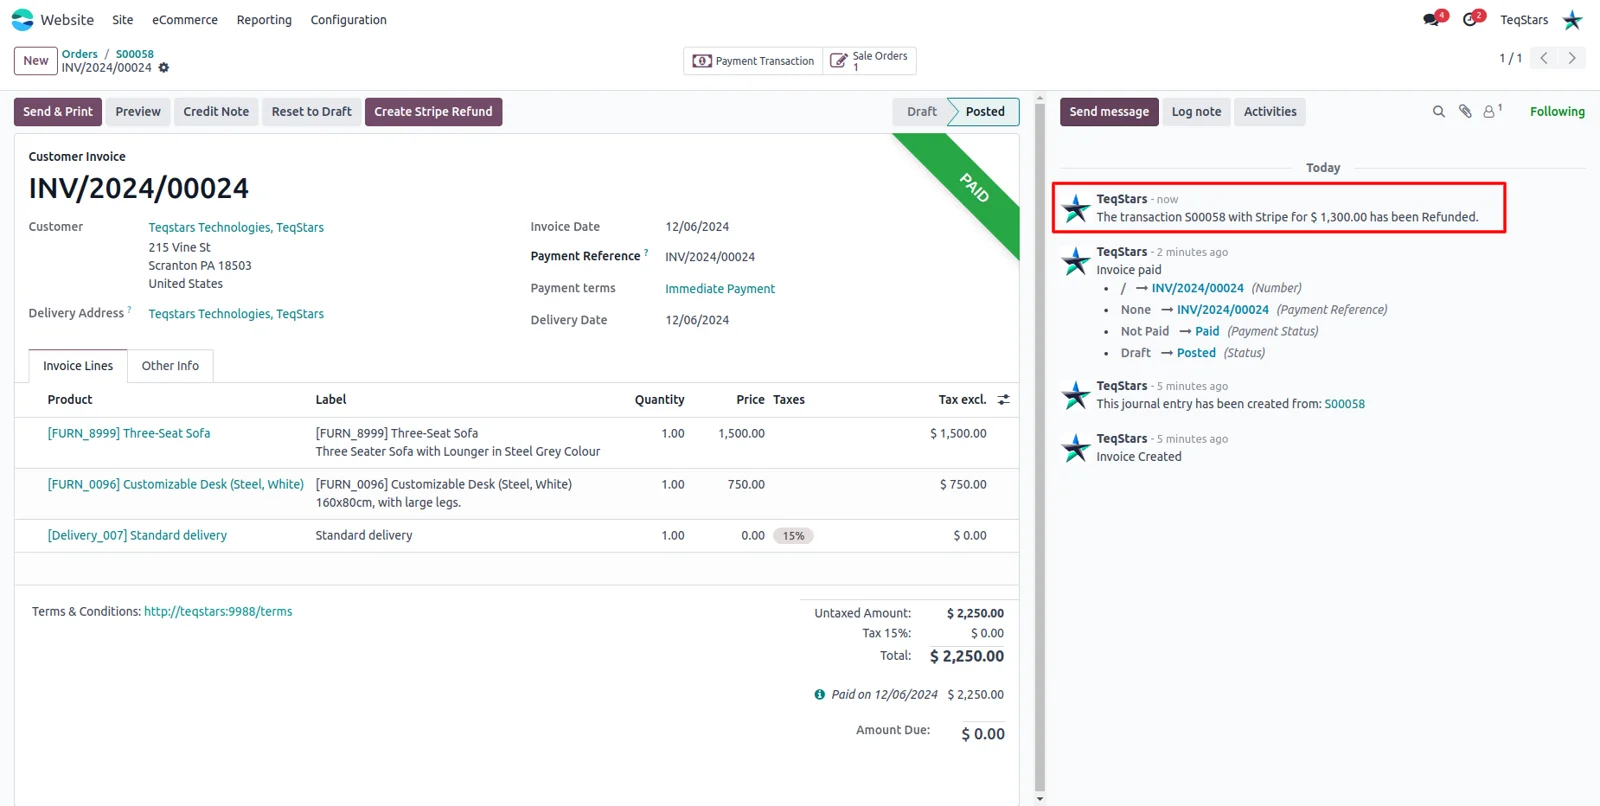
Task: Open the TeqStars user avatar menu
Action: click(1573, 19)
